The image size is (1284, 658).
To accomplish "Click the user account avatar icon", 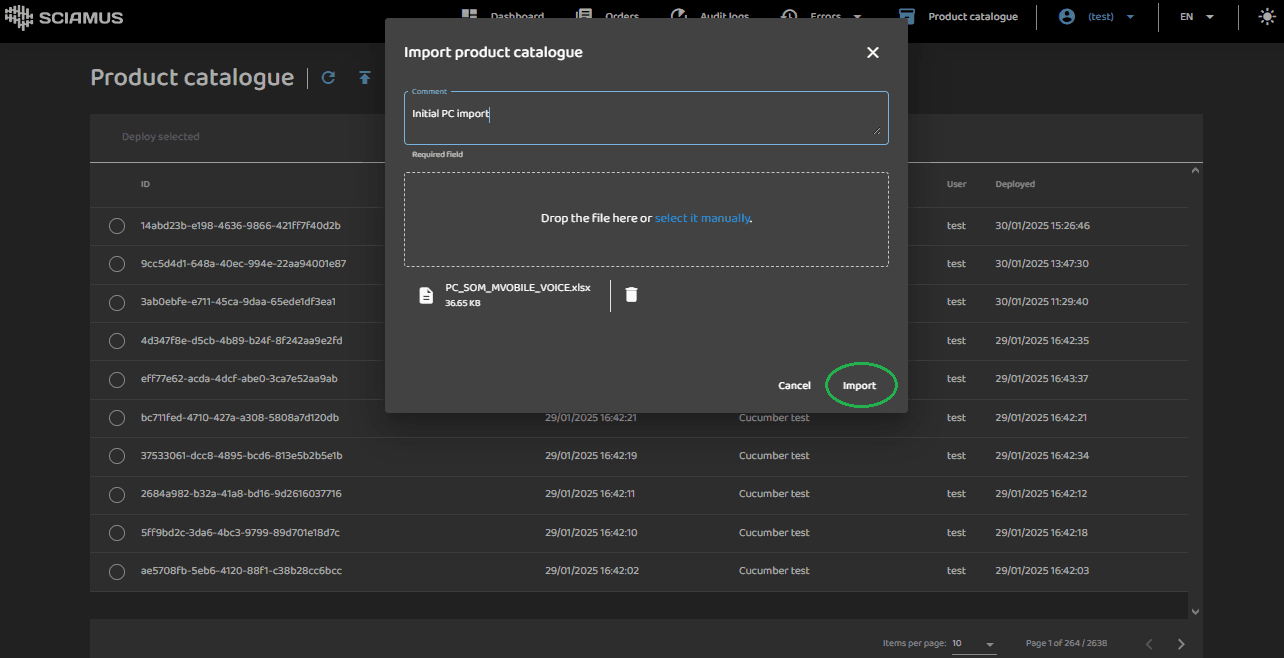I will tap(1067, 17).
